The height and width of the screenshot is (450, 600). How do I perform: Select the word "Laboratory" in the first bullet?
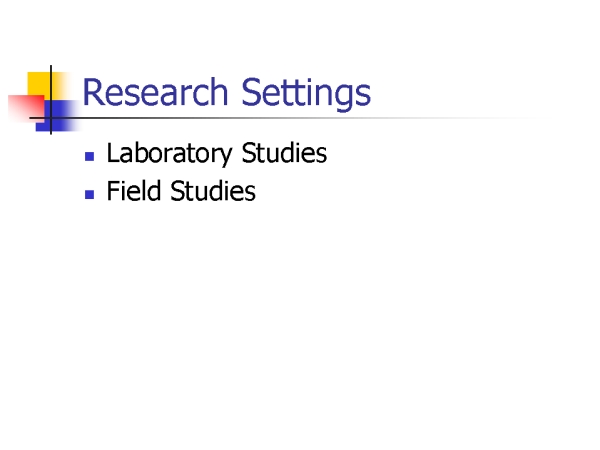click(x=169, y=153)
